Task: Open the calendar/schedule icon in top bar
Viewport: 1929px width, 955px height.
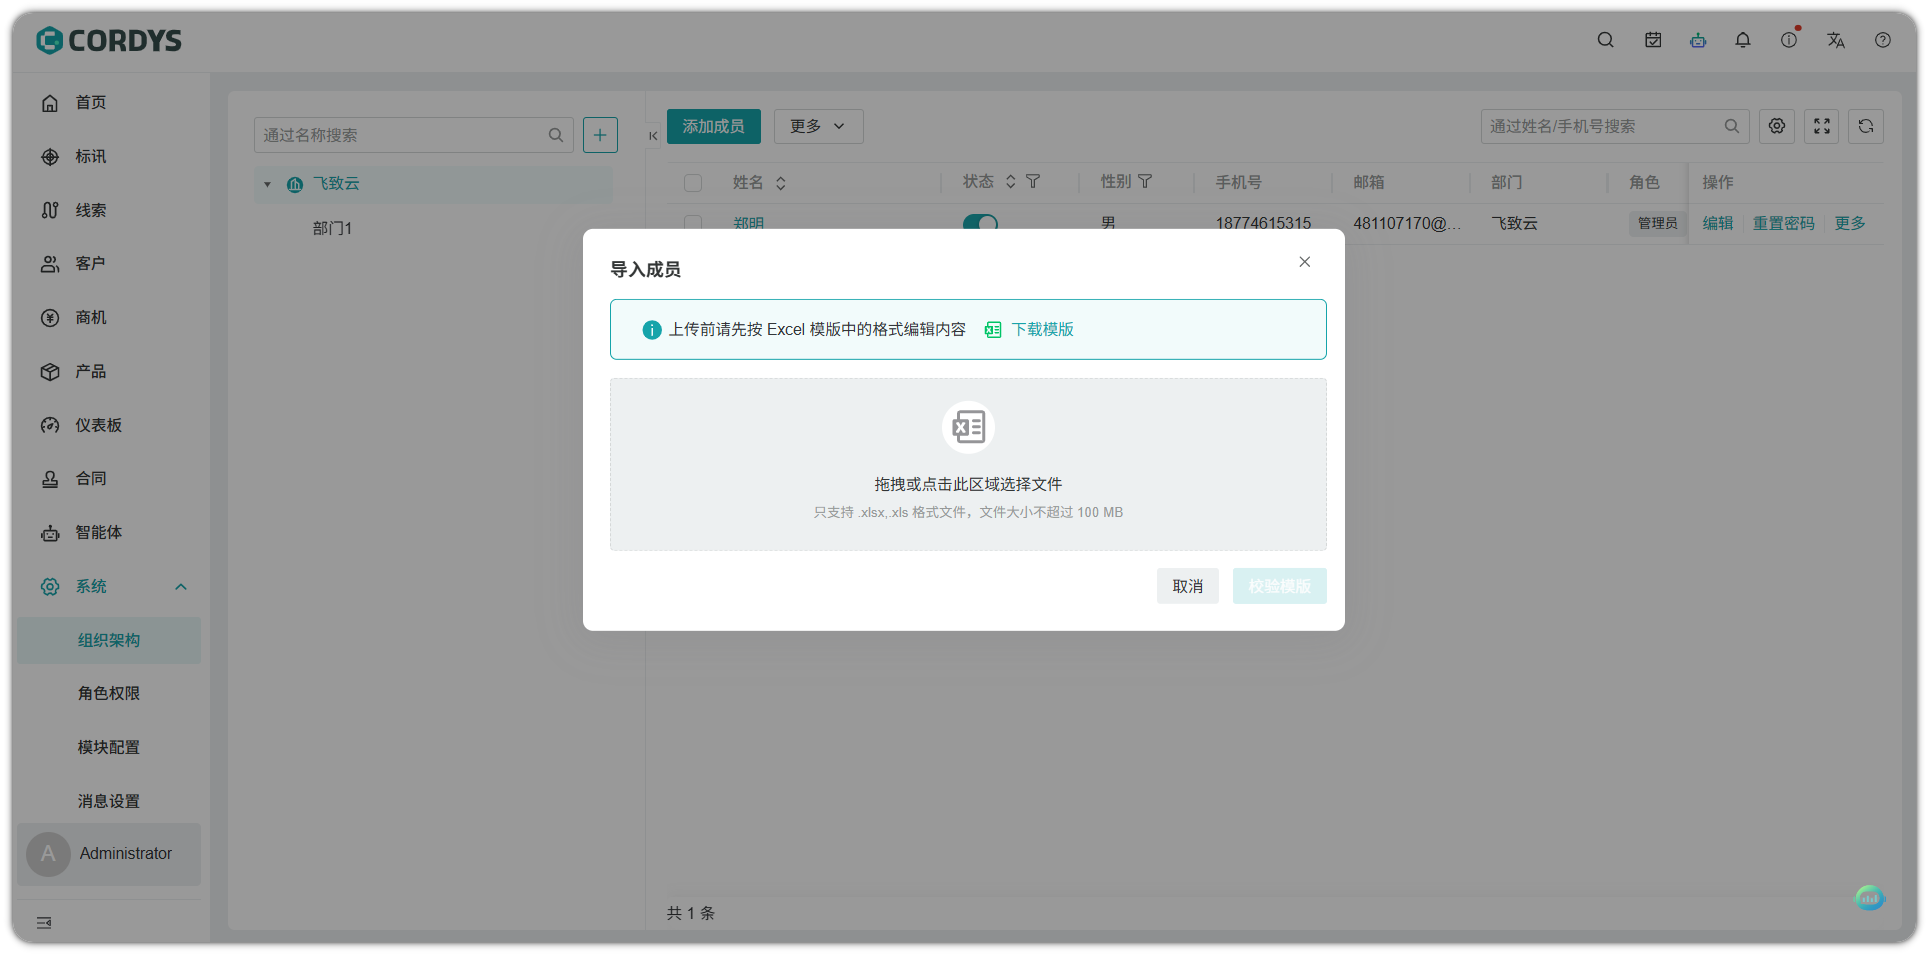Action: tap(1652, 40)
